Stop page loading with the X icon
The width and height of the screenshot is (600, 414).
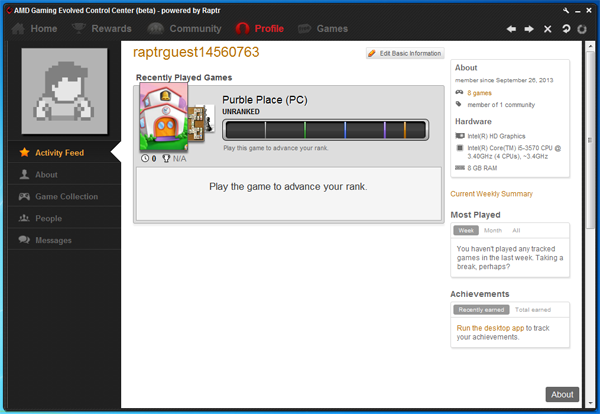point(547,29)
